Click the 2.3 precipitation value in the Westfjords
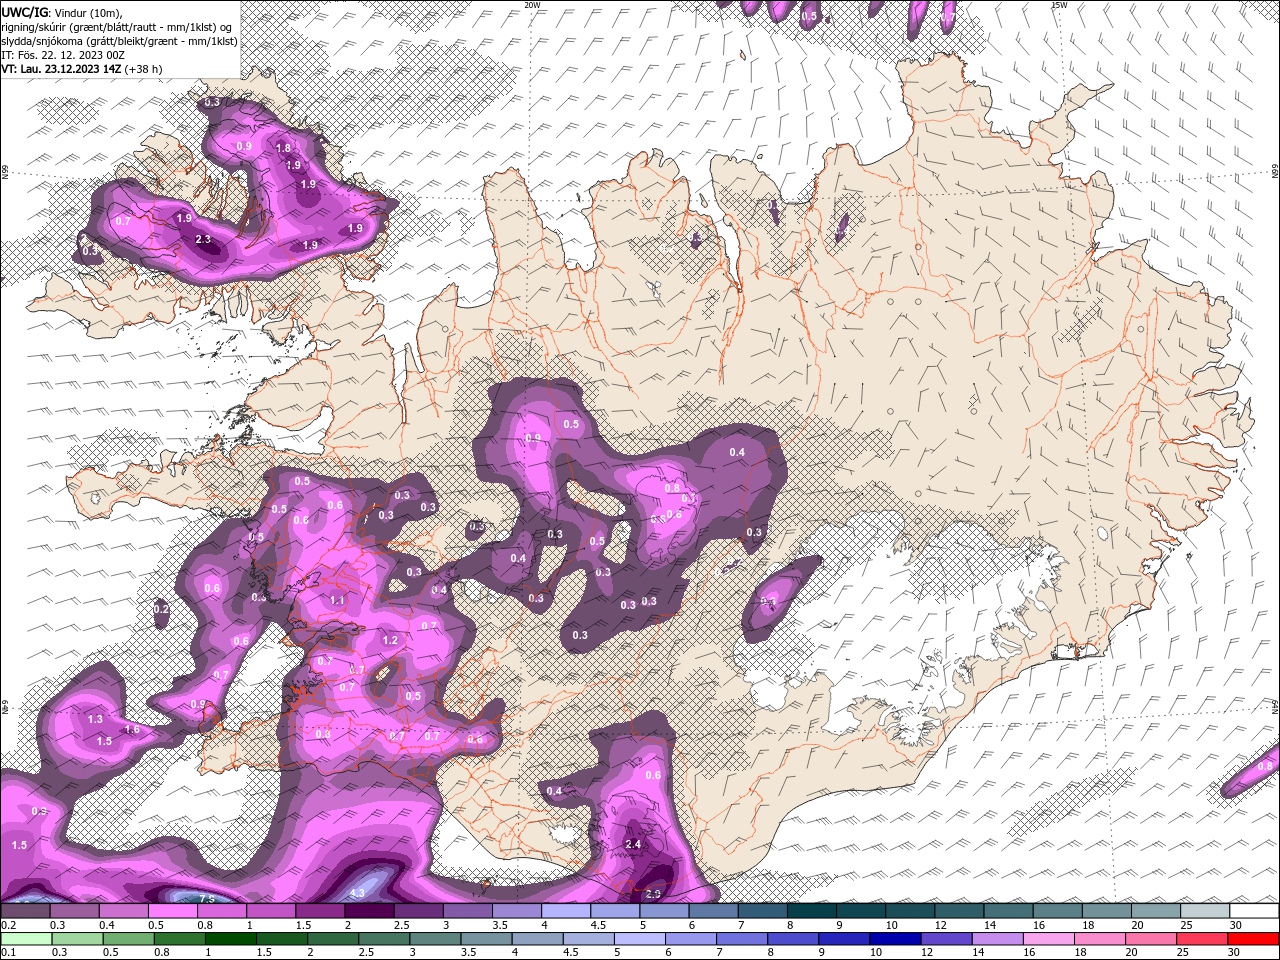This screenshot has height=960, width=1280. tap(203, 239)
